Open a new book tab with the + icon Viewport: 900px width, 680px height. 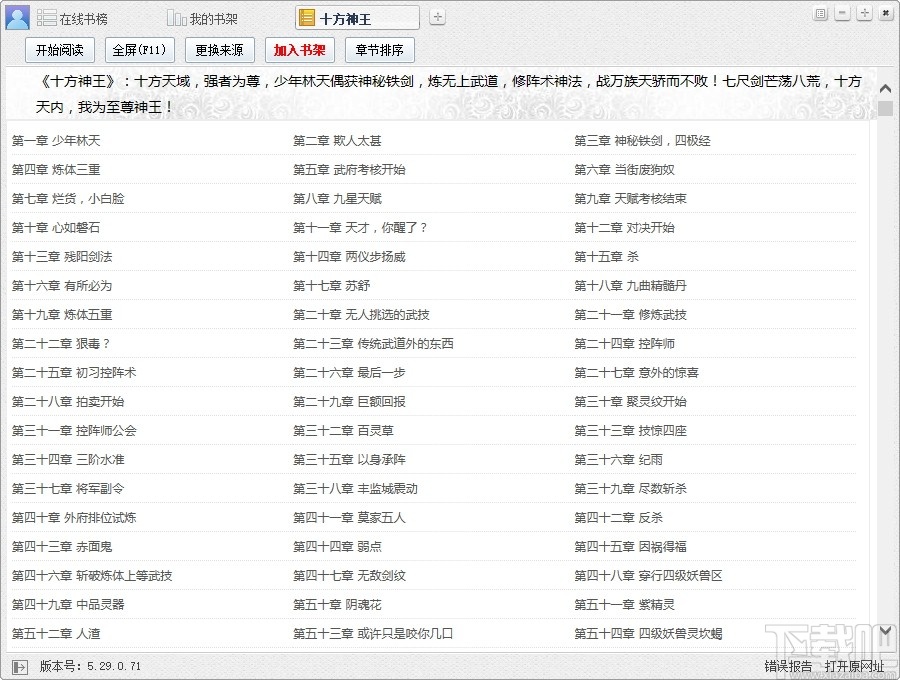[435, 17]
